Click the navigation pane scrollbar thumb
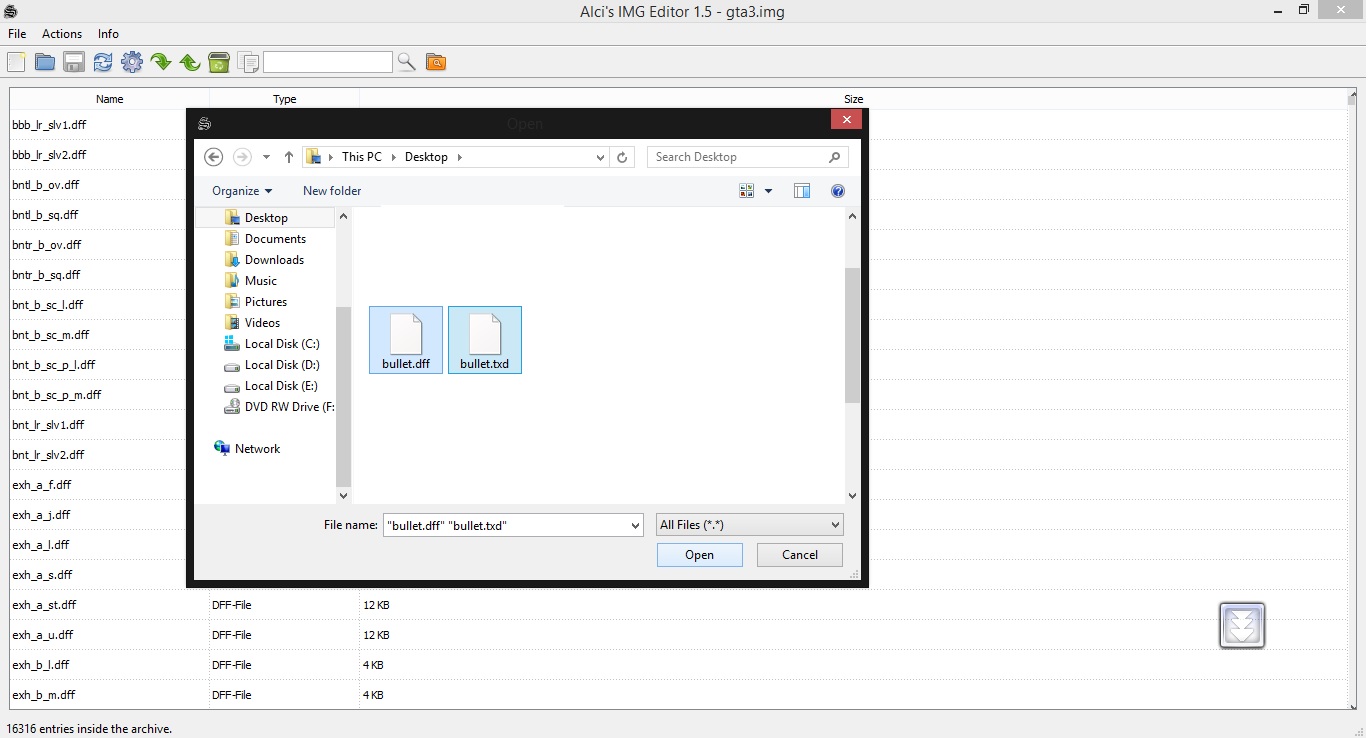The width and height of the screenshot is (1368, 738). 343,397
